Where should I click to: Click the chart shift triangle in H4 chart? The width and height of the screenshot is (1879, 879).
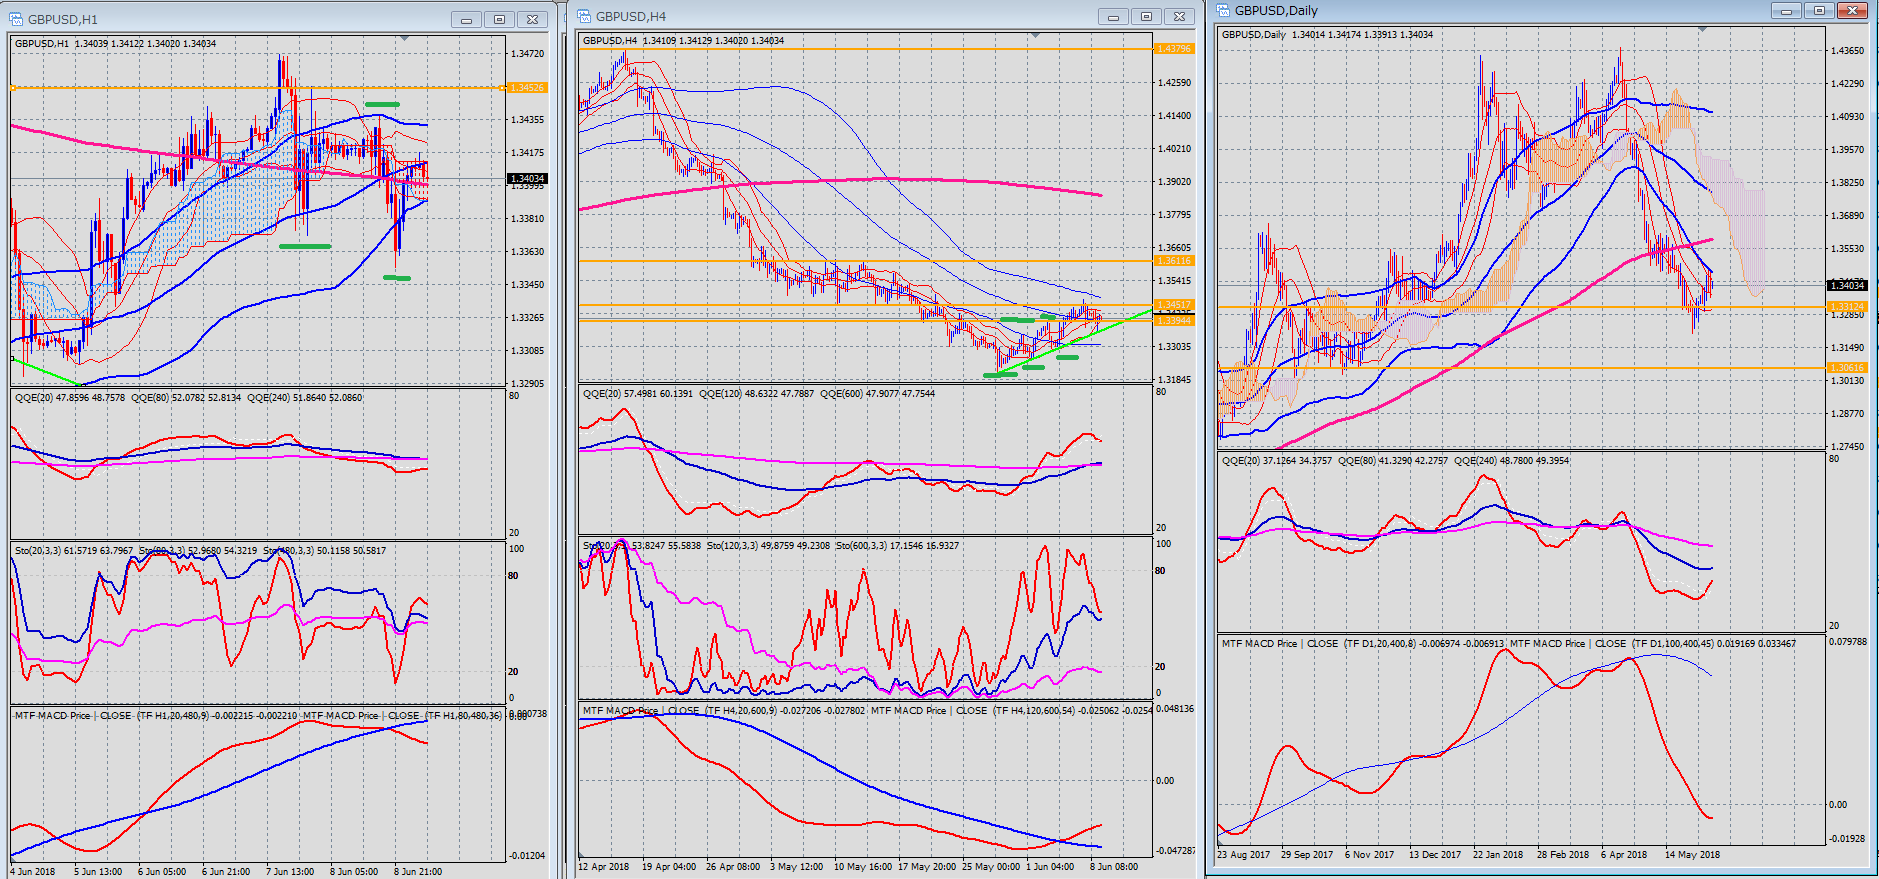point(1035,36)
